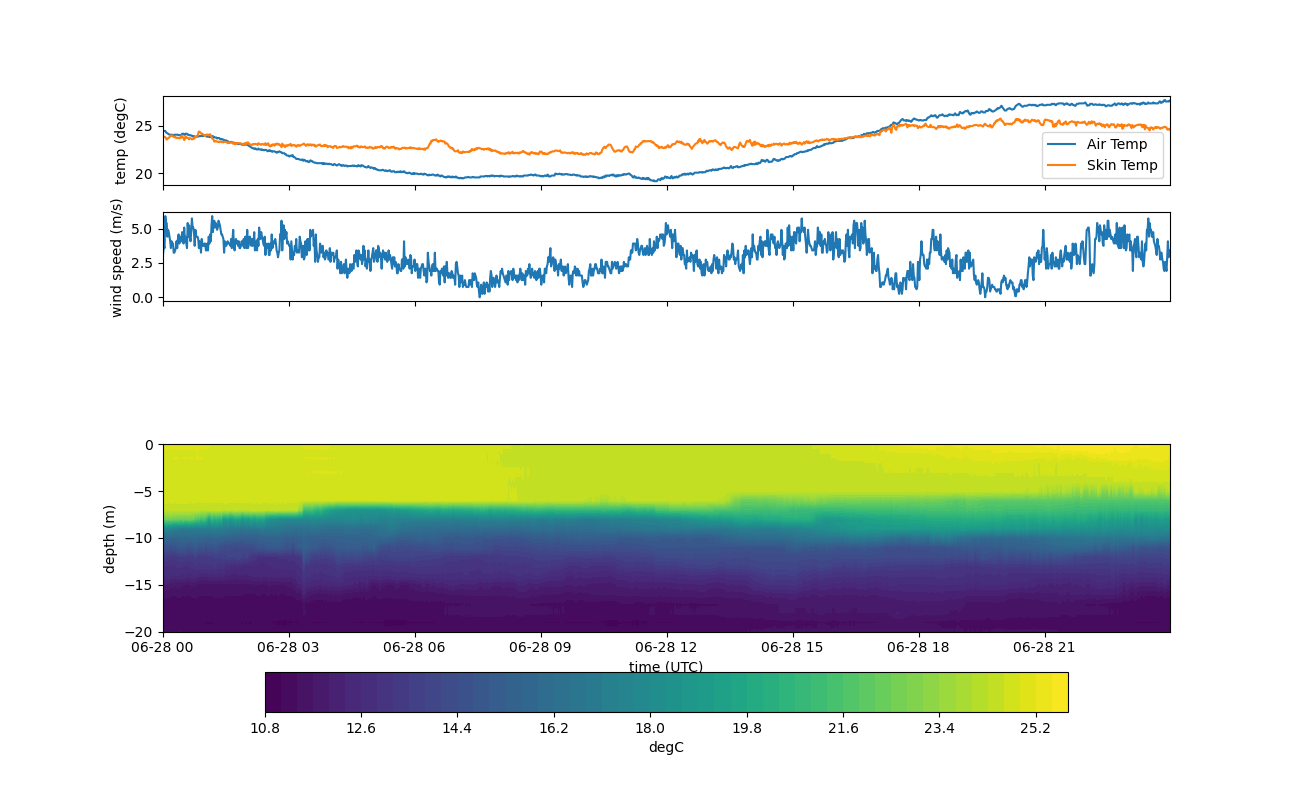Click the 10.8 colorbar tick label

(x=265, y=728)
